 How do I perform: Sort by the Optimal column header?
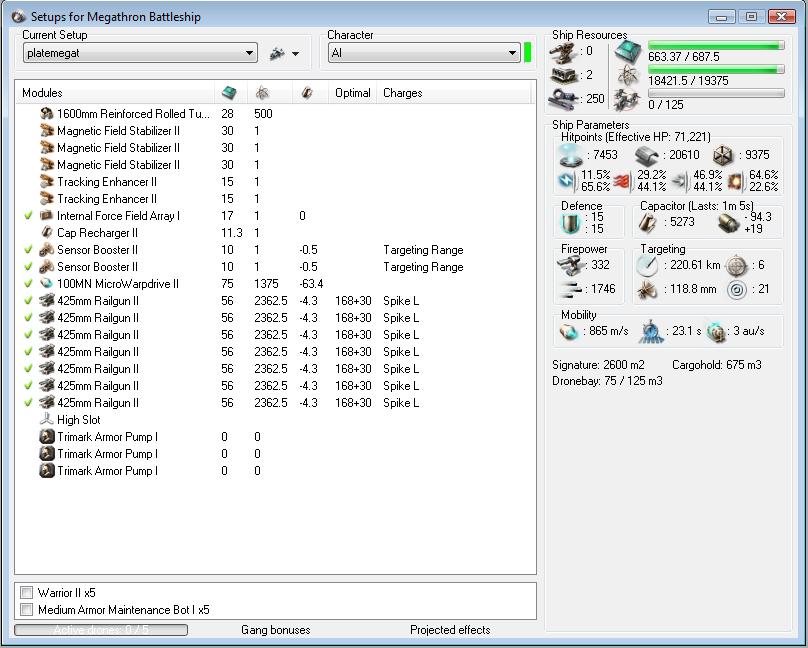(x=352, y=93)
